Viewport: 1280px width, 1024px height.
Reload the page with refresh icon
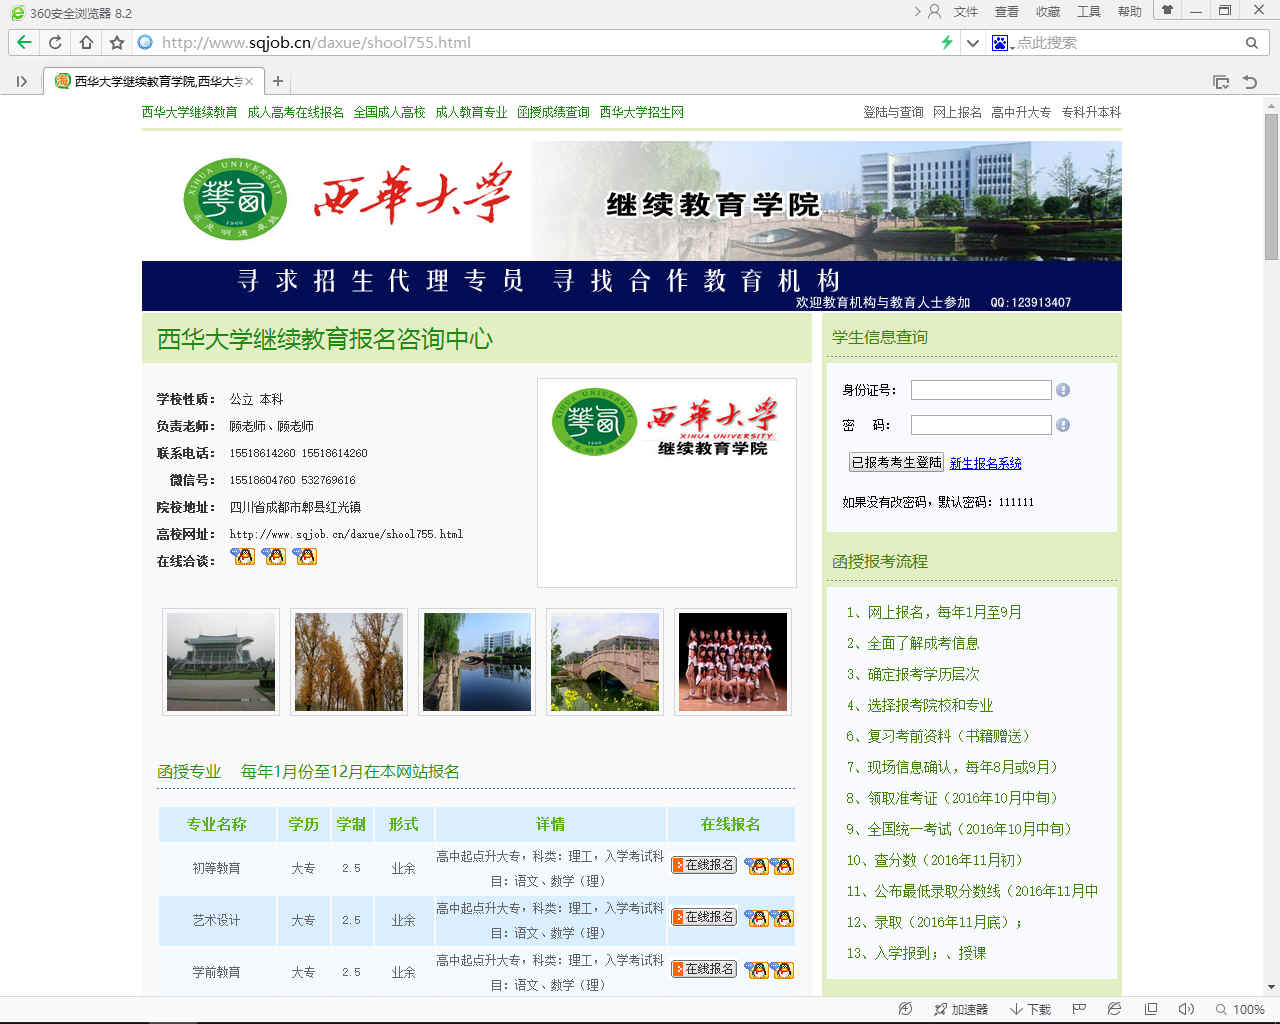55,42
